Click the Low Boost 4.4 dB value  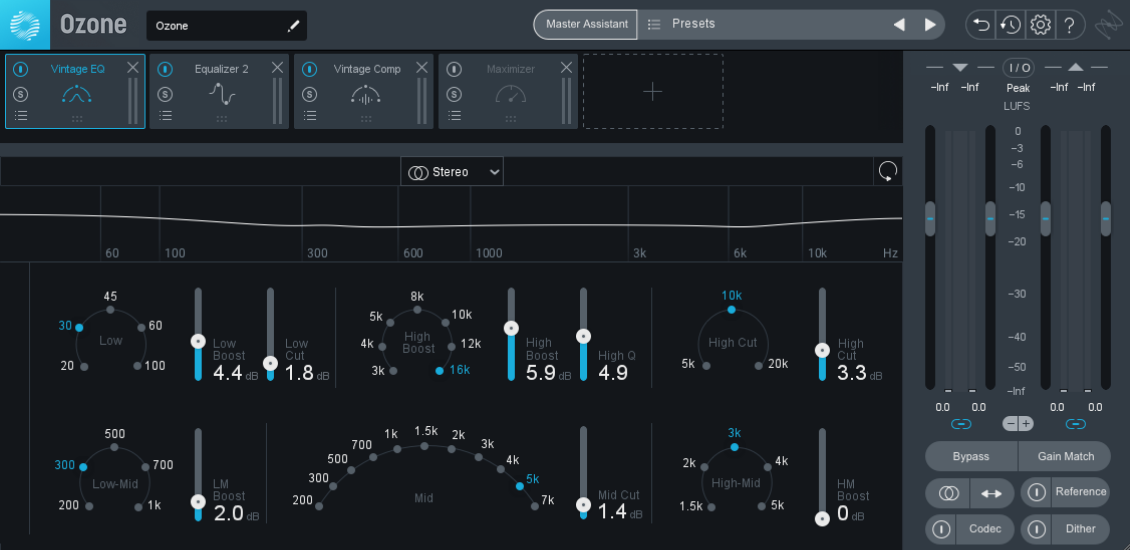click(x=228, y=373)
